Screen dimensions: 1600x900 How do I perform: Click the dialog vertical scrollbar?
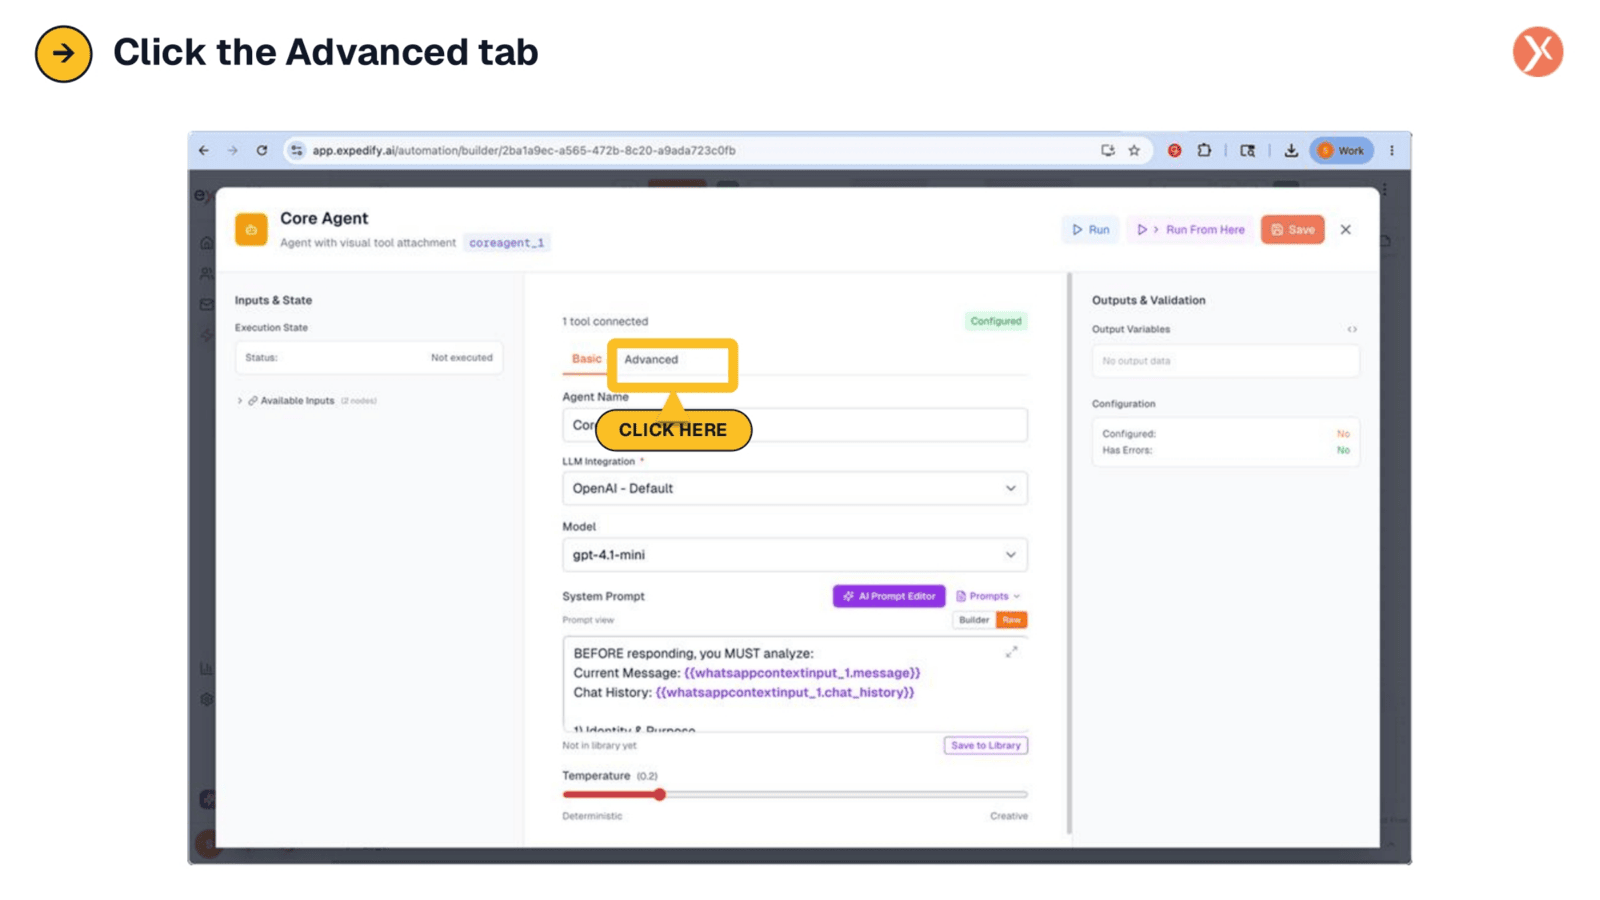[1069, 553]
